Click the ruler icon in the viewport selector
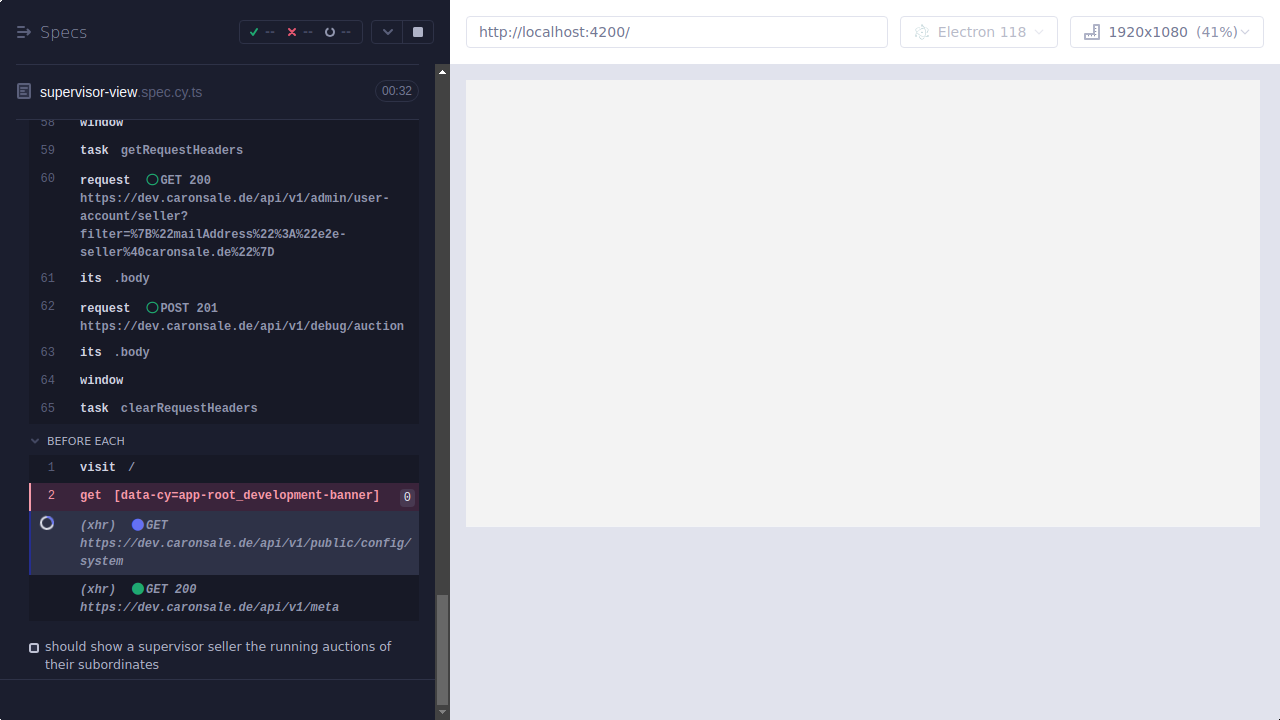 1090,31
